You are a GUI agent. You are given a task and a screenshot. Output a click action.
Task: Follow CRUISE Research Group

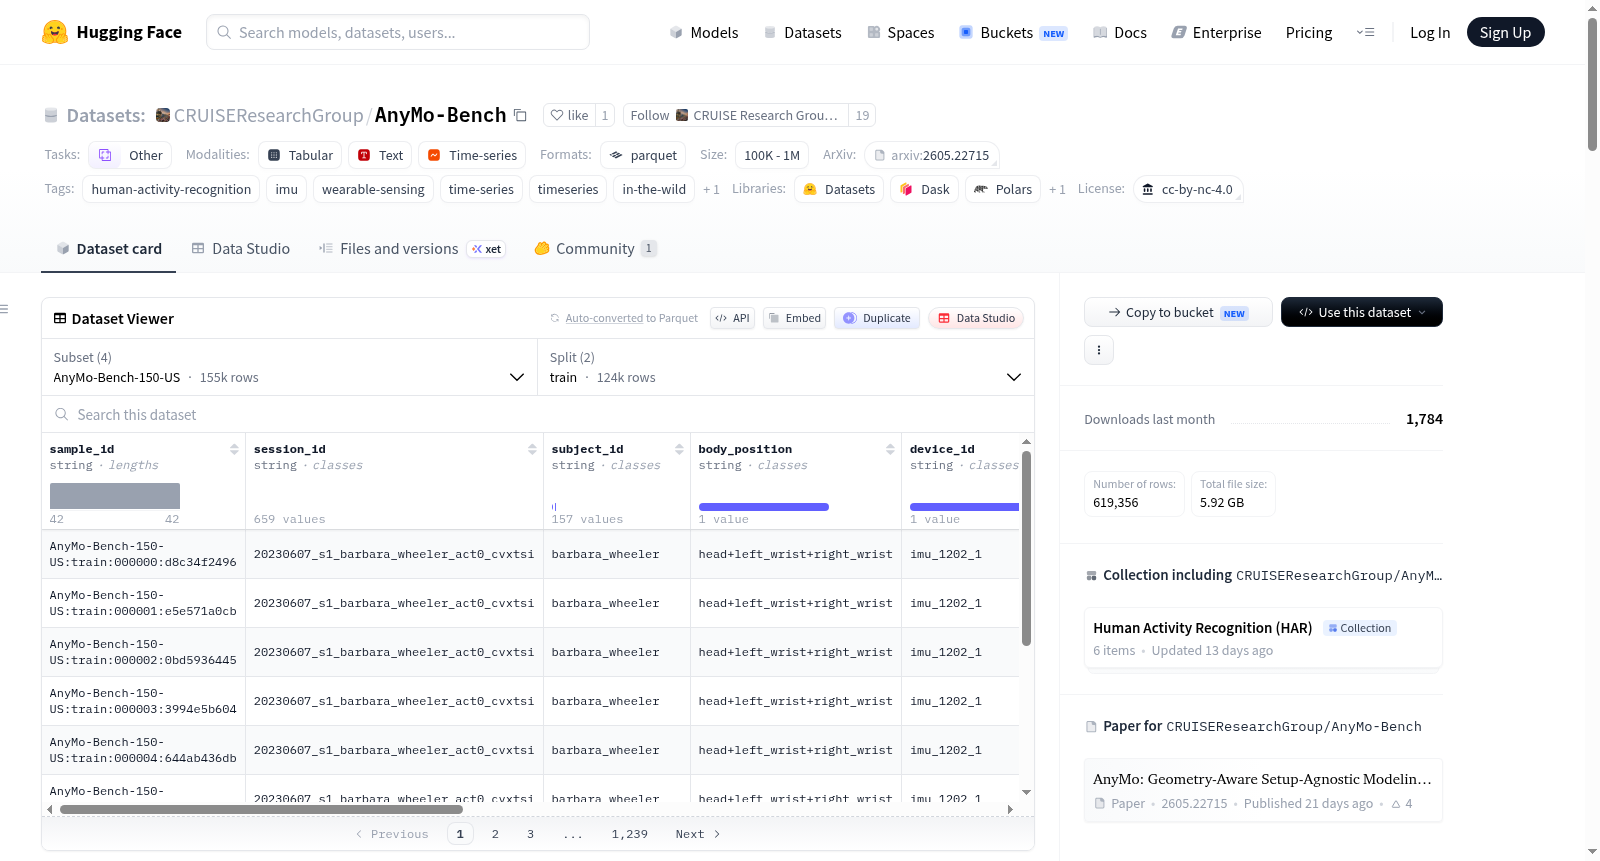click(735, 115)
